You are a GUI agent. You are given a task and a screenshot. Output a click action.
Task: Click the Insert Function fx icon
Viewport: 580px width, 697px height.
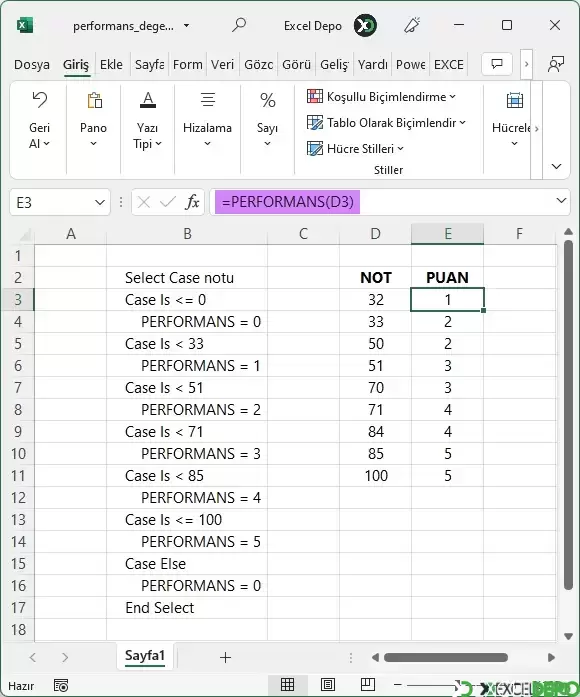click(192, 202)
